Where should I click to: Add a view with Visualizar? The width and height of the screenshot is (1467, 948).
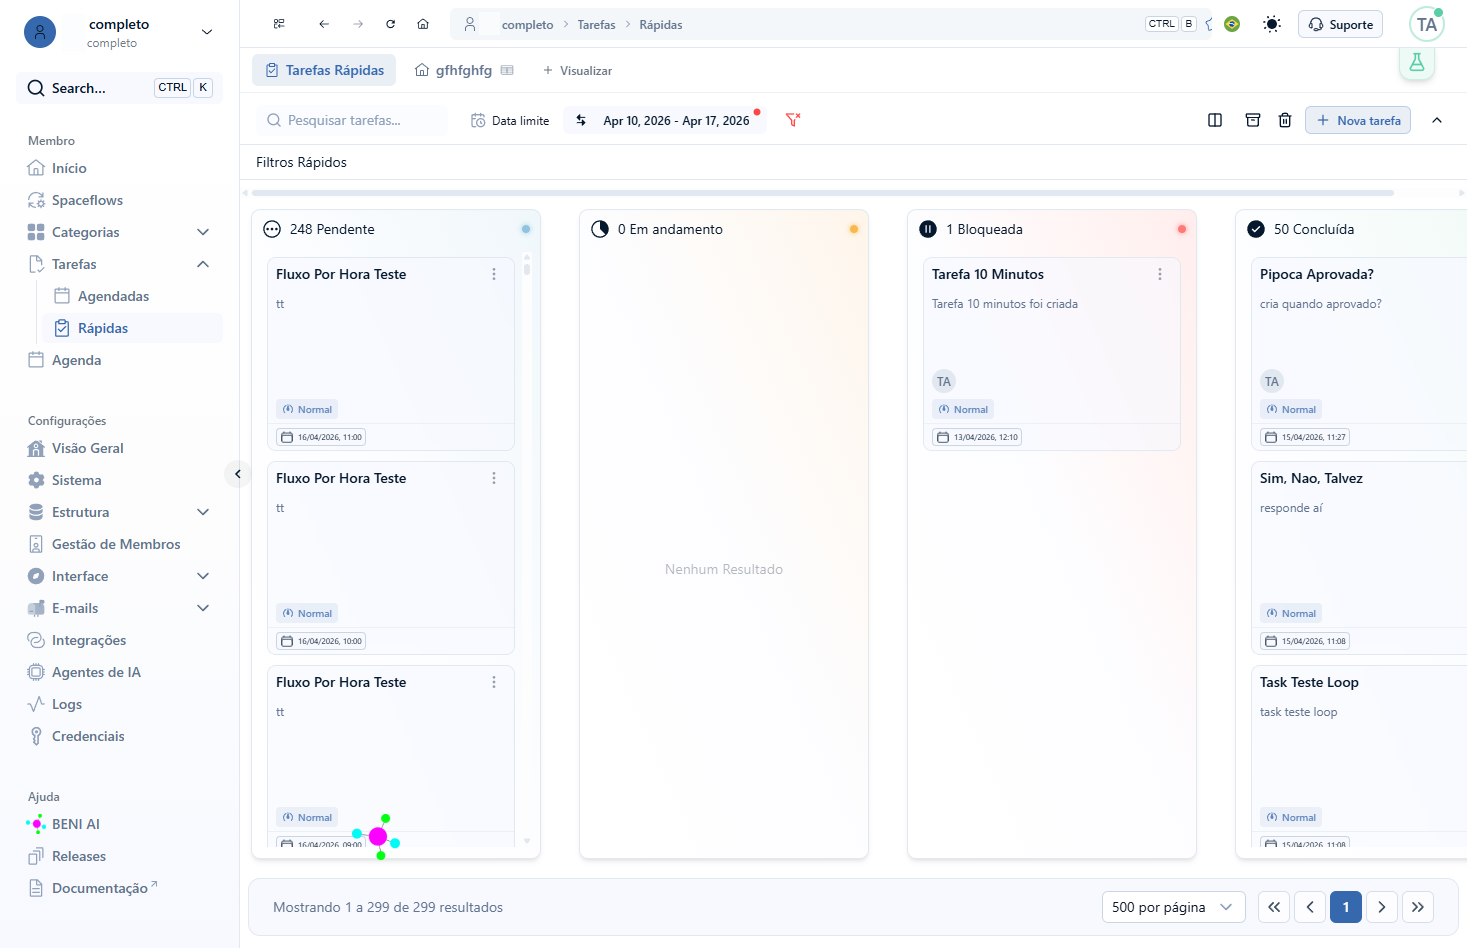[x=577, y=70]
